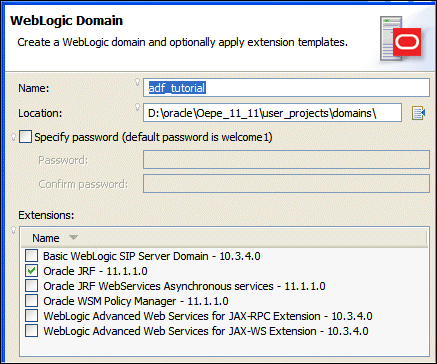Check Basic WebLogic SIP Server Domain extension
This screenshot has height=364, width=437.
coord(32,256)
